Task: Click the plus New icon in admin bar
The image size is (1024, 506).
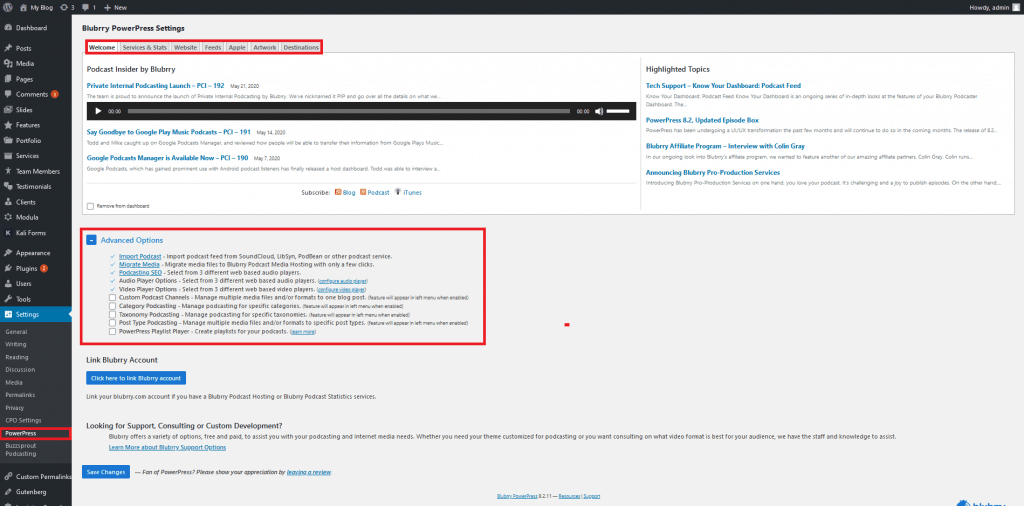Action: tap(107, 8)
